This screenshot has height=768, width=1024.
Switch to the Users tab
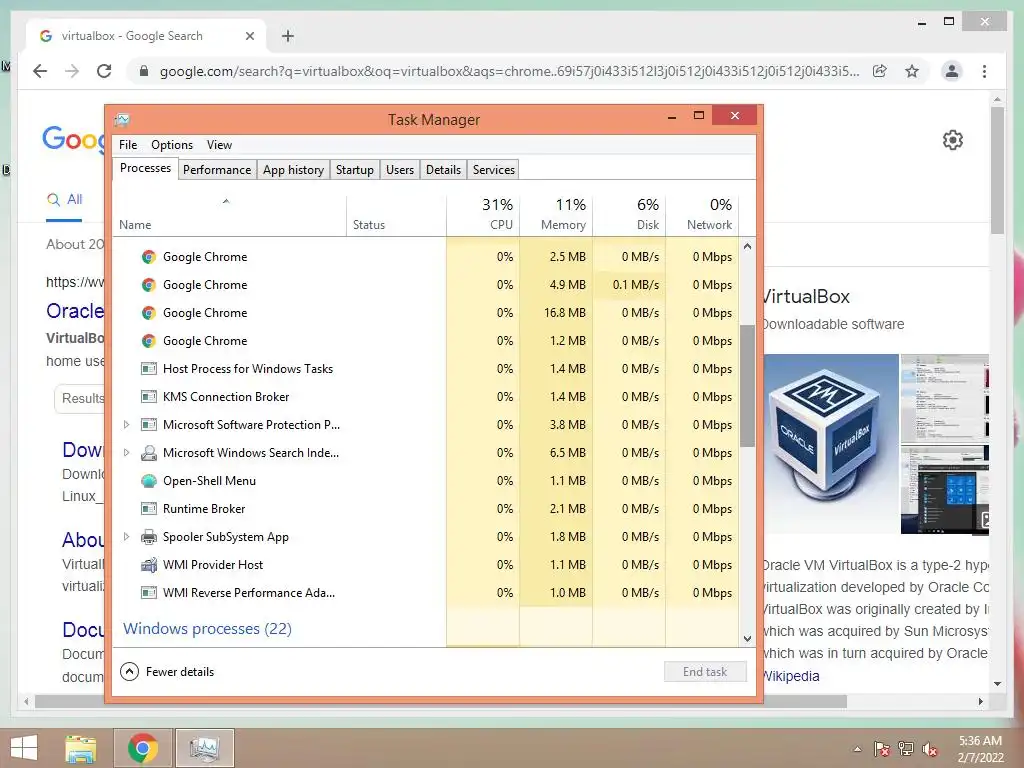click(x=400, y=170)
